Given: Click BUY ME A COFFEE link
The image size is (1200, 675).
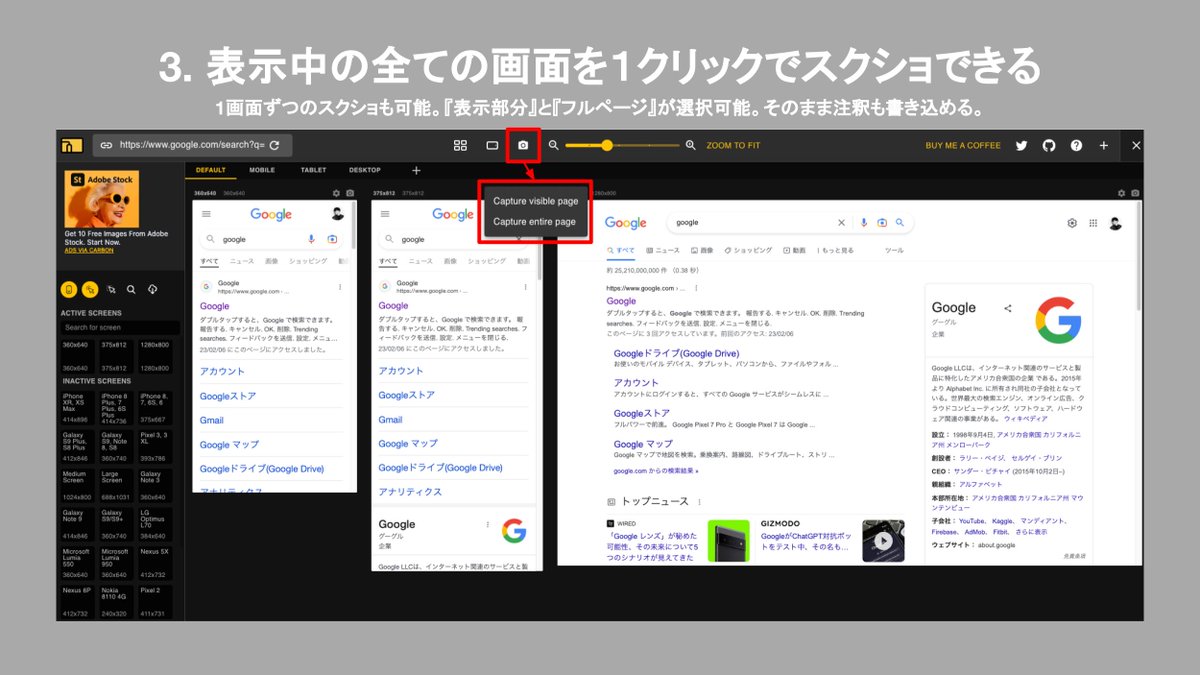Looking at the screenshot, I should click(x=963, y=145).
